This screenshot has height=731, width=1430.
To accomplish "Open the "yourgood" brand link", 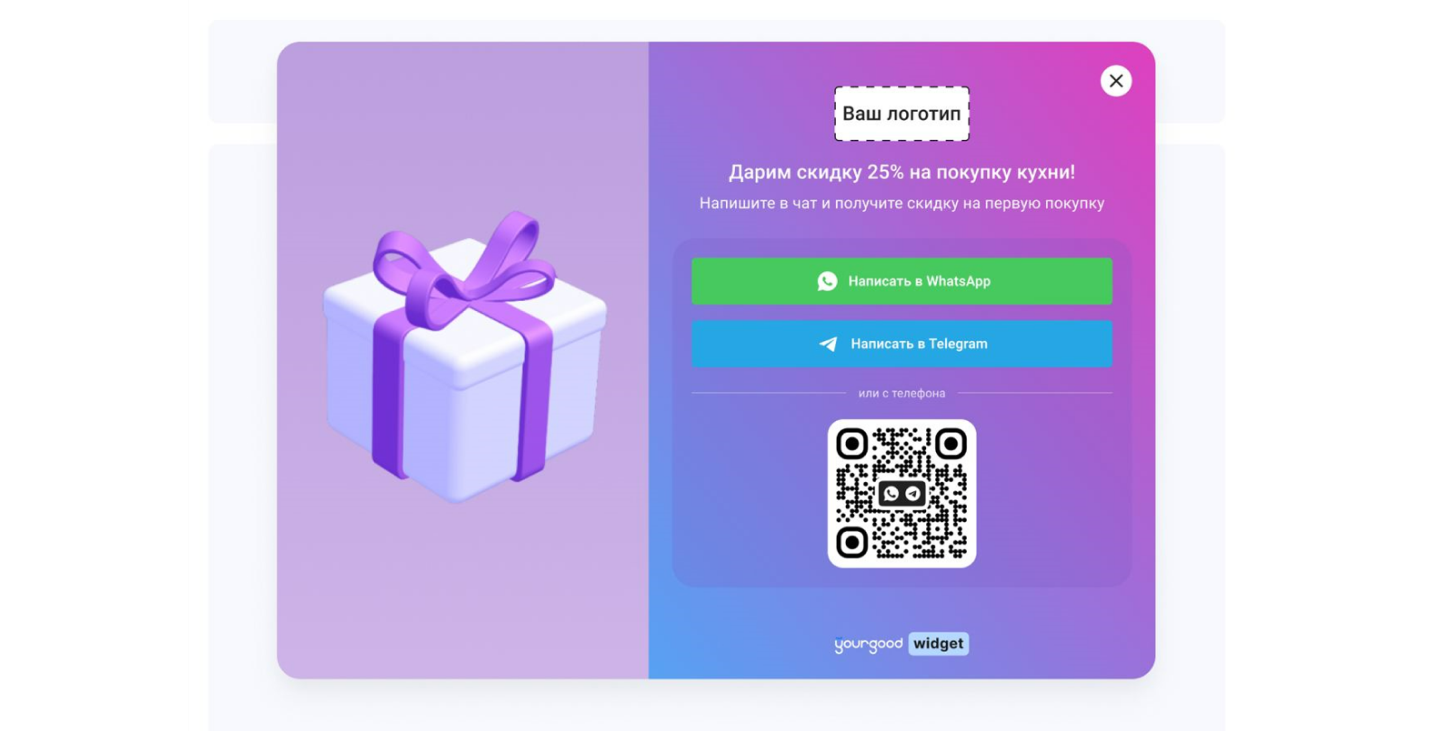I will (x=868, y=645).
